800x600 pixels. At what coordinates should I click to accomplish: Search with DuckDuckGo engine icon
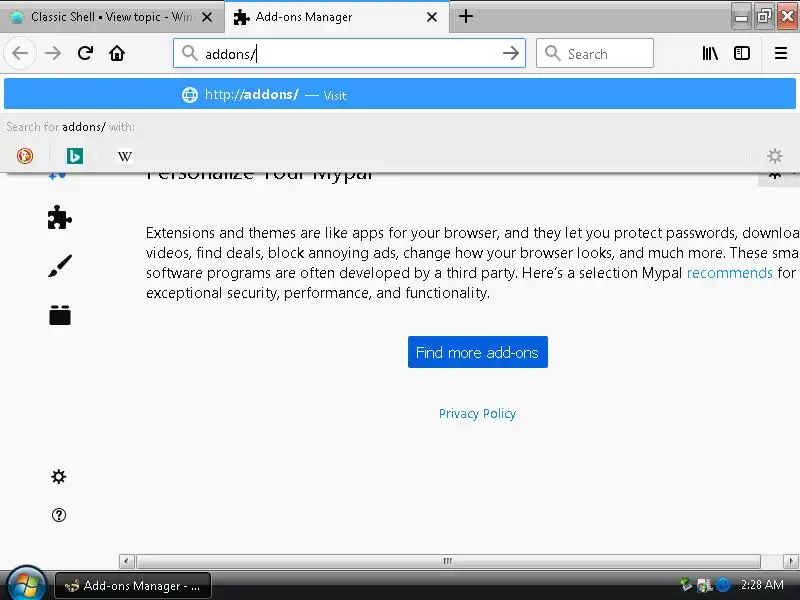pos(25,156)
